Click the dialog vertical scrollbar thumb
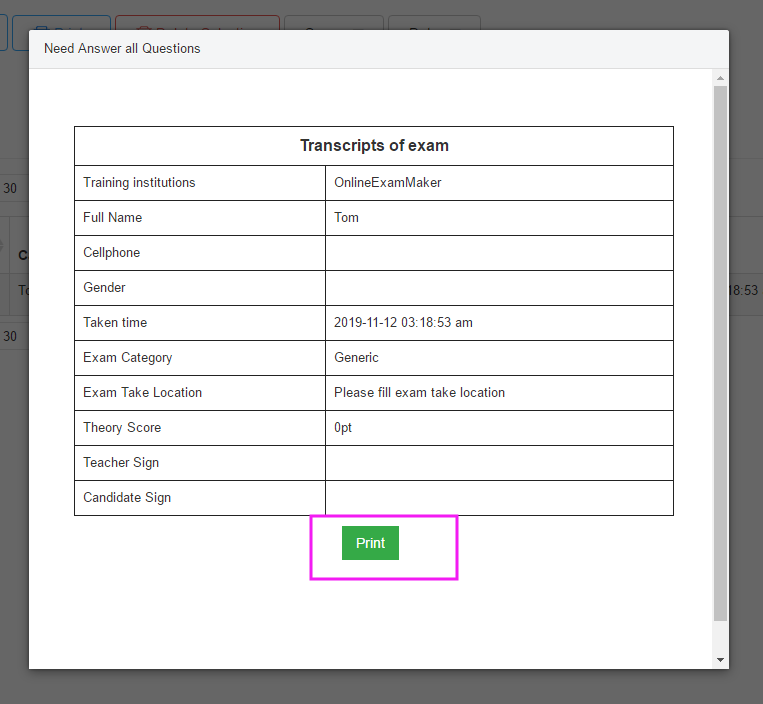763x704 pixels. pyautogui.click(x=720, y=353)
